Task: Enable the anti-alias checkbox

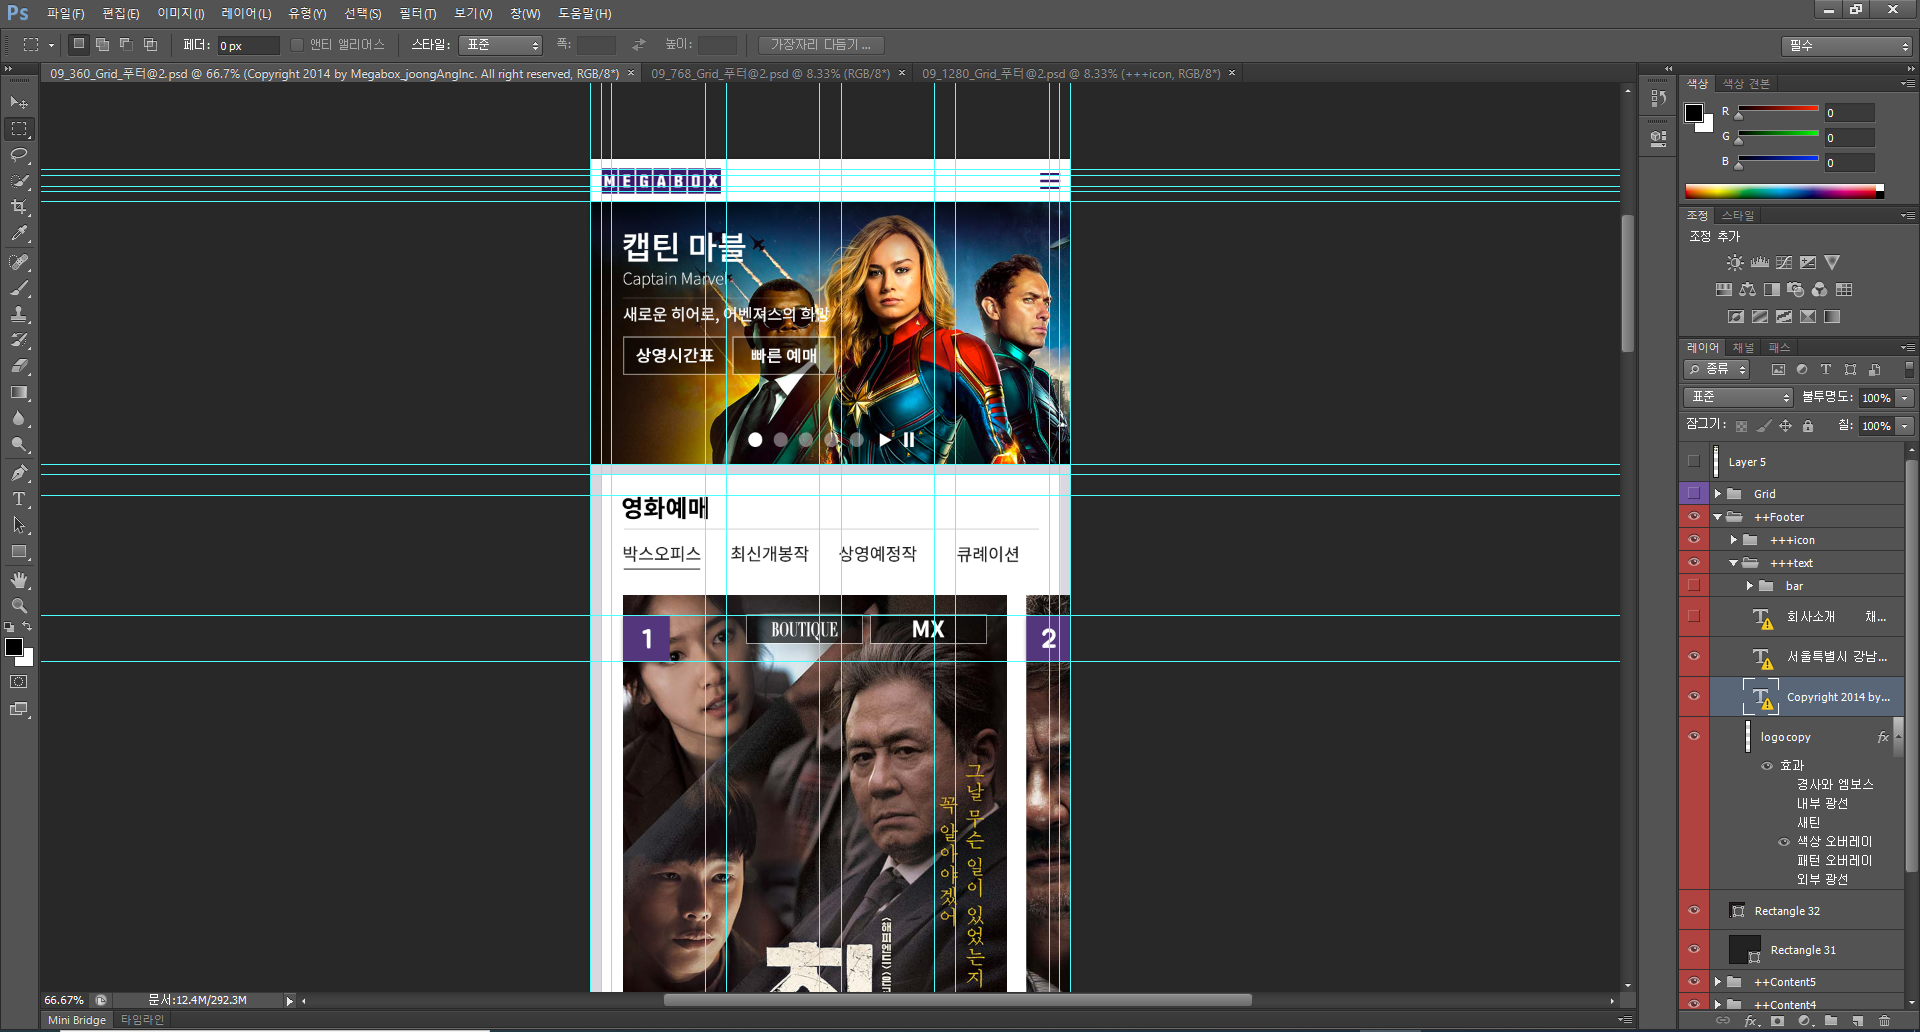Action: pos(297,45)
